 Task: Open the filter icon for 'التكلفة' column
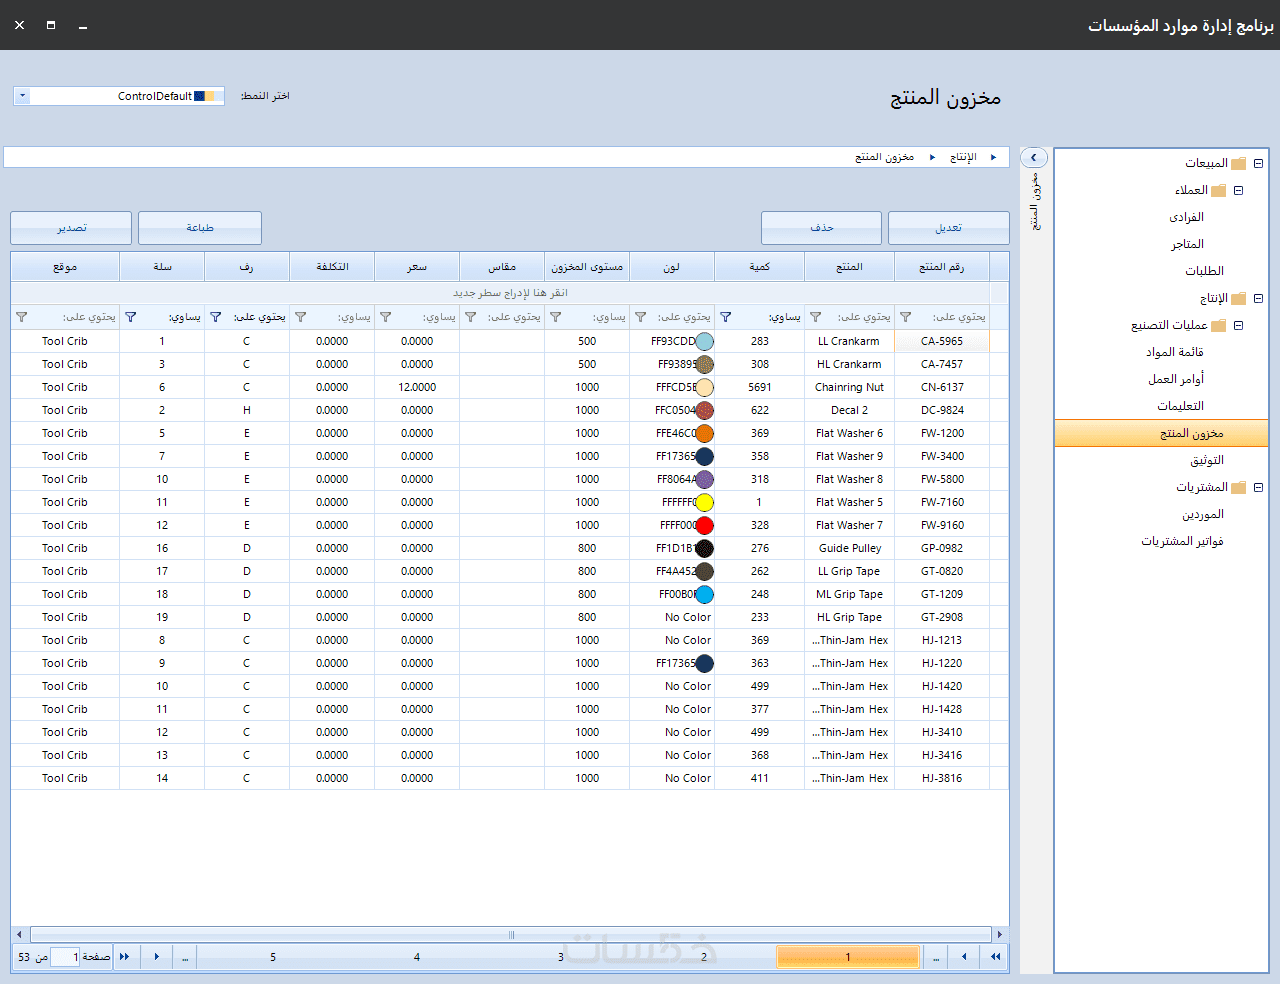301,317
